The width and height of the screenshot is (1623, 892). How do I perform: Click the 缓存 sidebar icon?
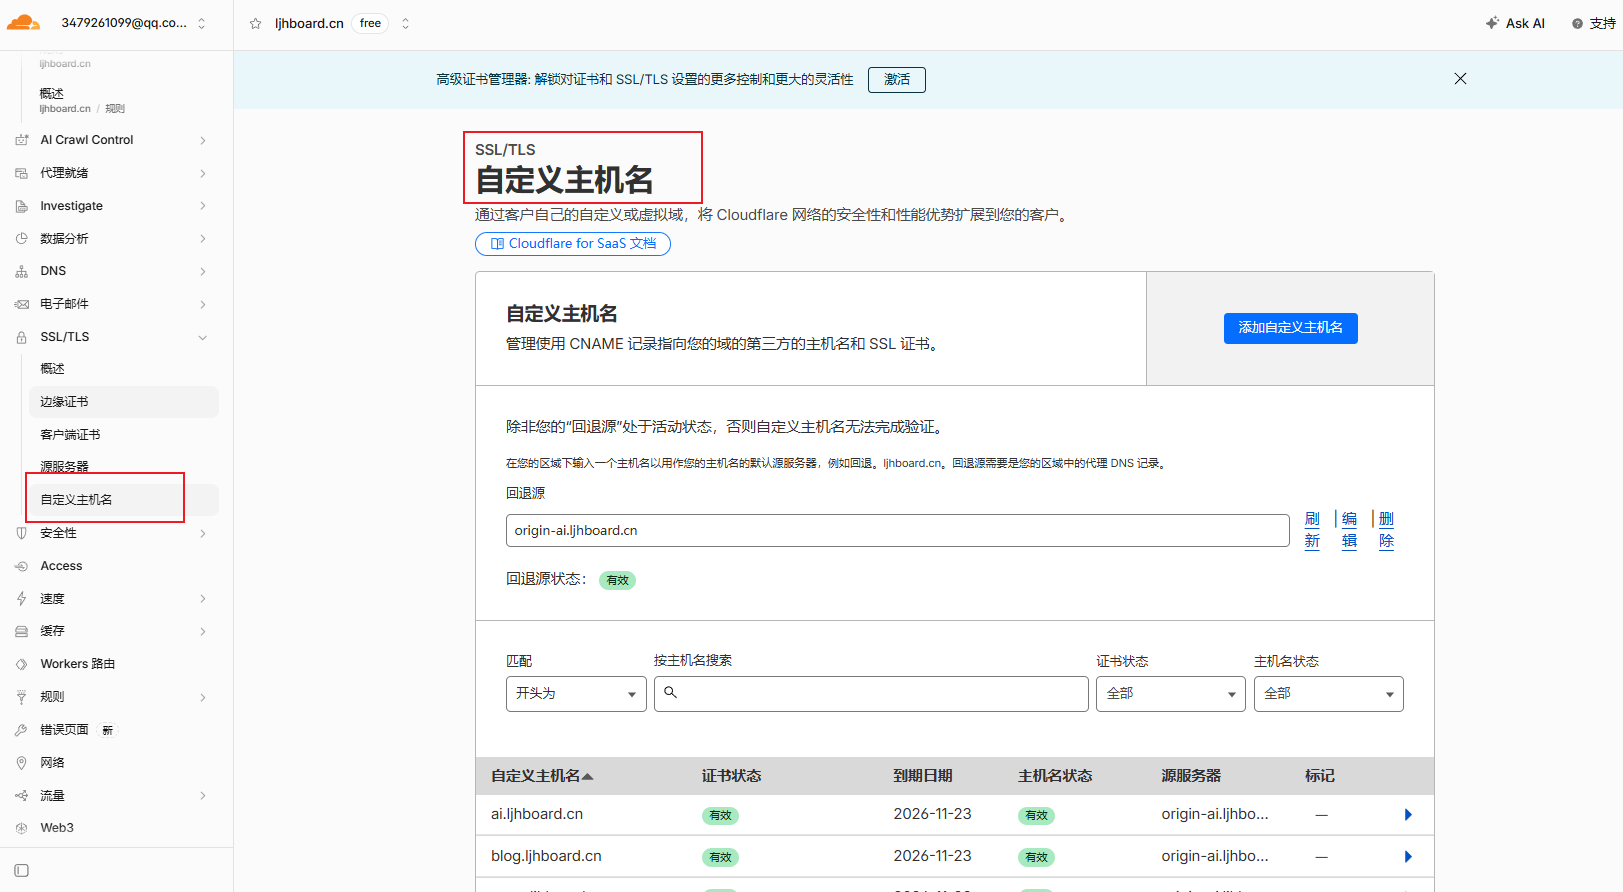point(22,631)
